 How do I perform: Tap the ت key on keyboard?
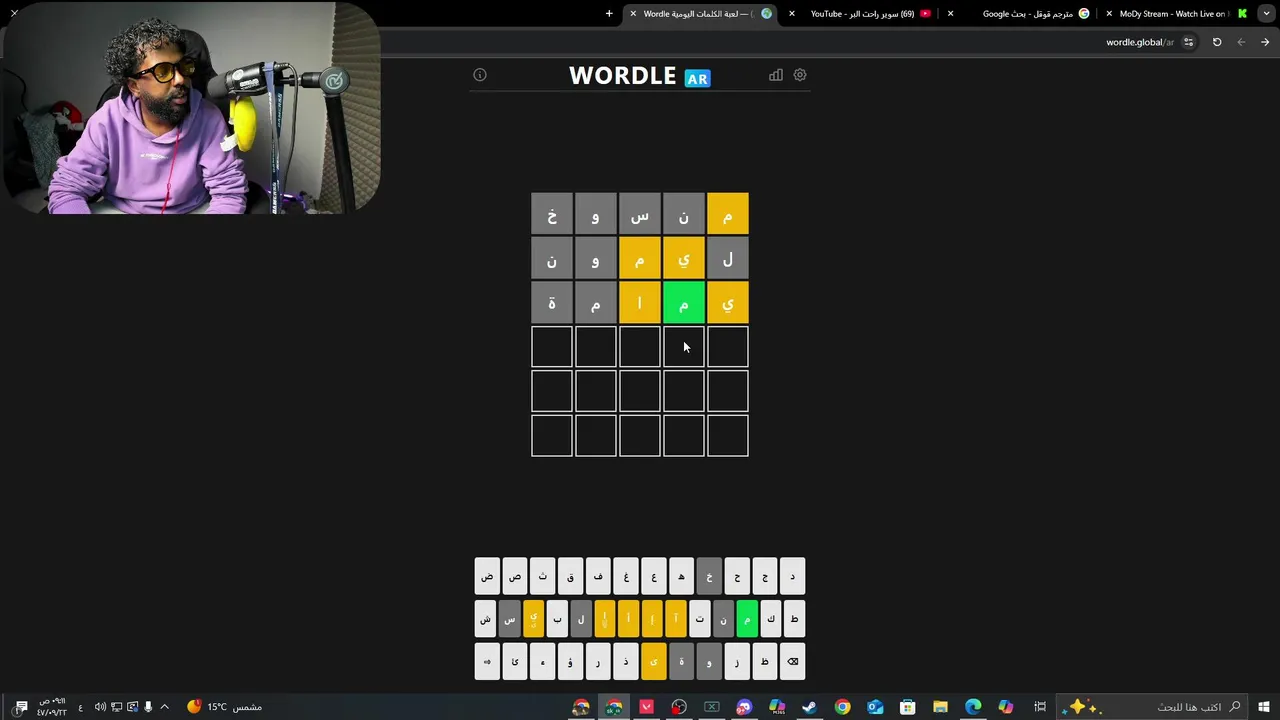[699, 619]
